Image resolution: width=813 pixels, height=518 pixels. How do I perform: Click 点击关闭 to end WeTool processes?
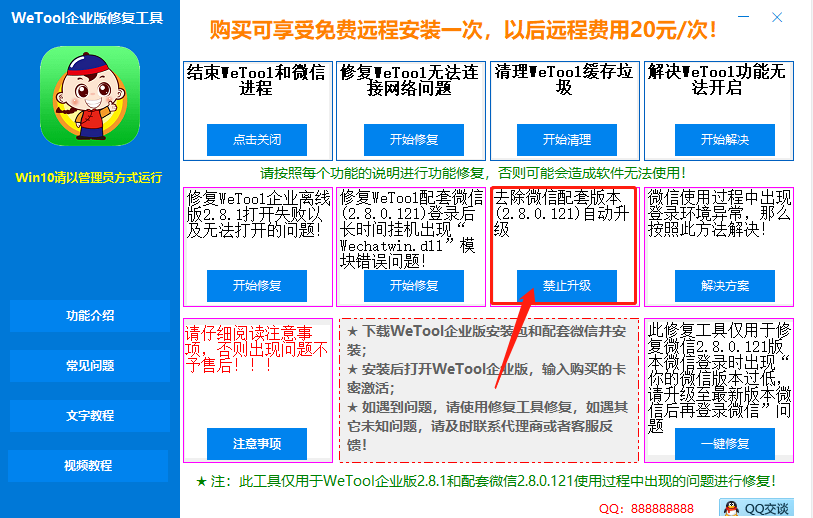(257, 139)
